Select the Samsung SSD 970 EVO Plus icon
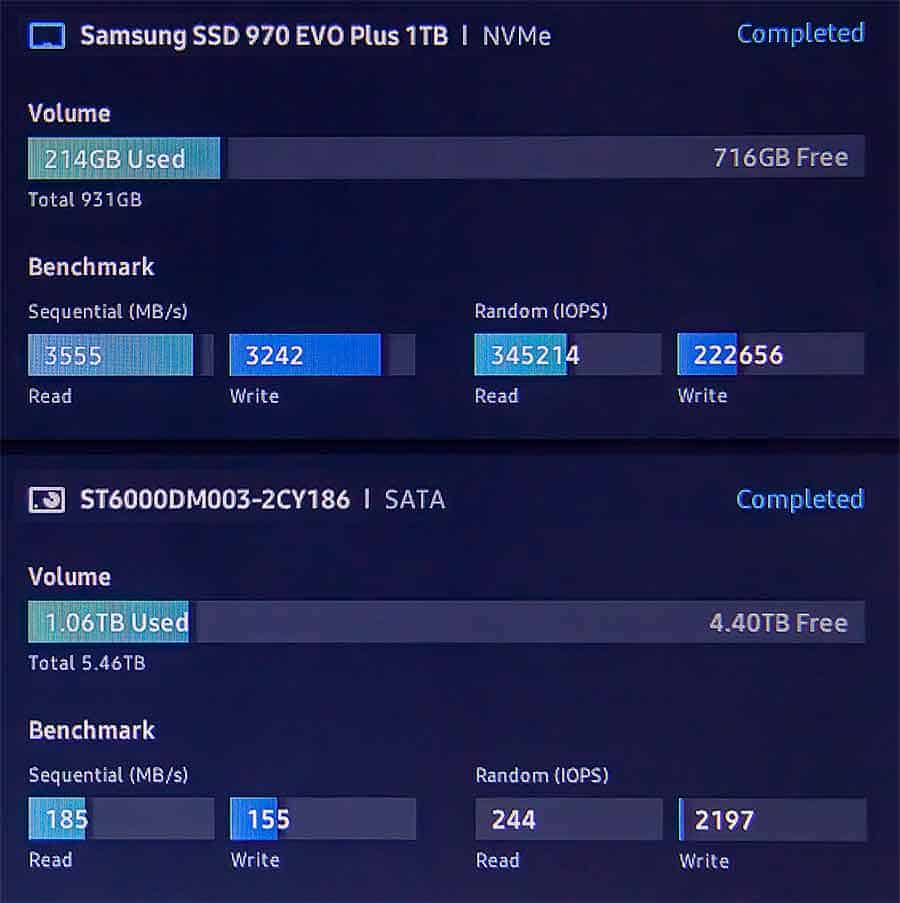This screenshot has width=900, height=903. click(44, 34)
